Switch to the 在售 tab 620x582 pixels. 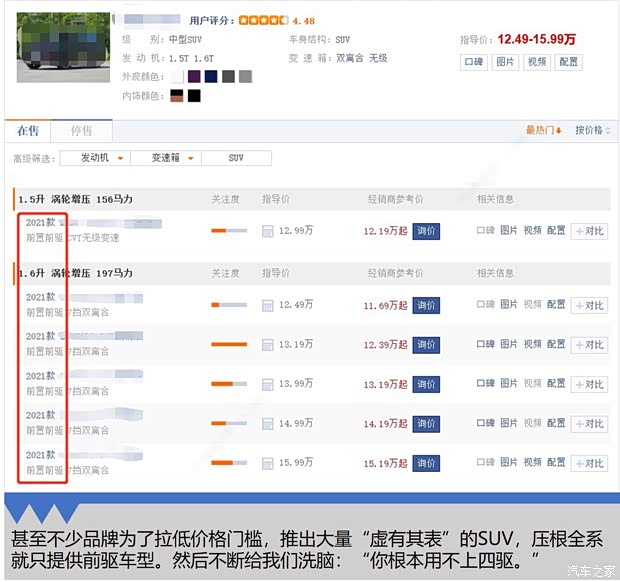point(28,131)
